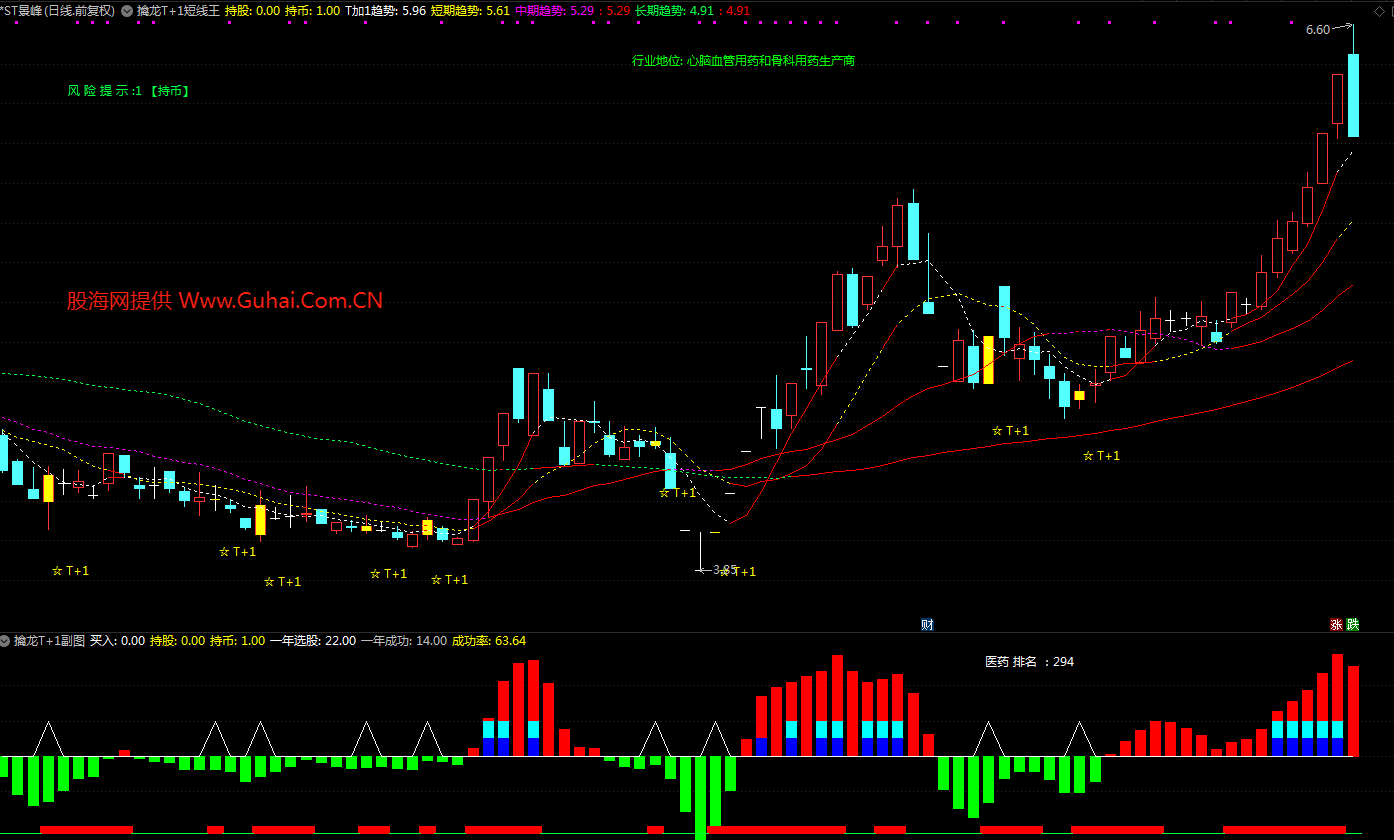Click the 3.85 low price label
The height and width of the screenshot is (840, 1394).
pos(724,569)
